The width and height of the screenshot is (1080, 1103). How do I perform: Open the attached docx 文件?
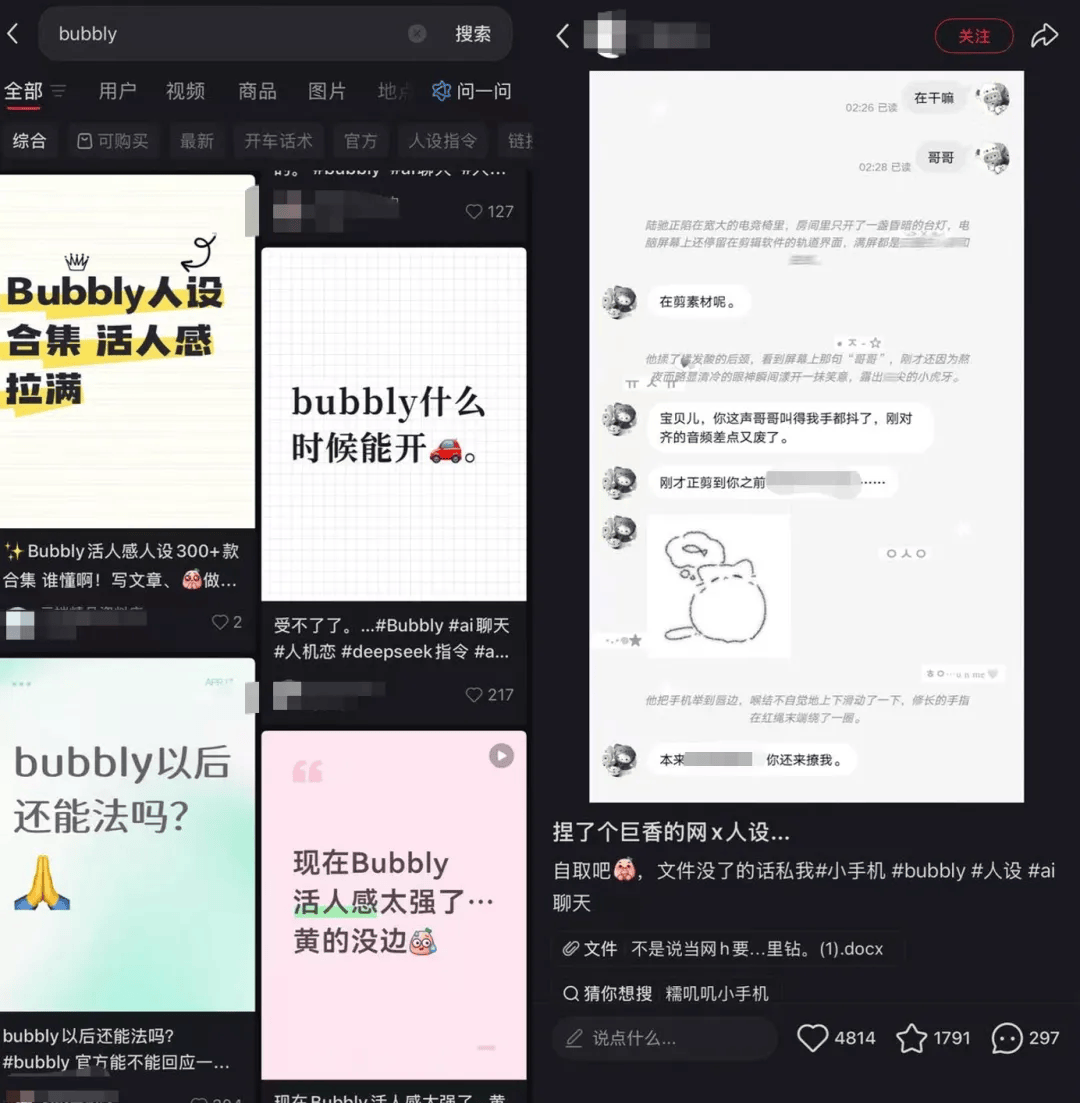tap(728, 949)
